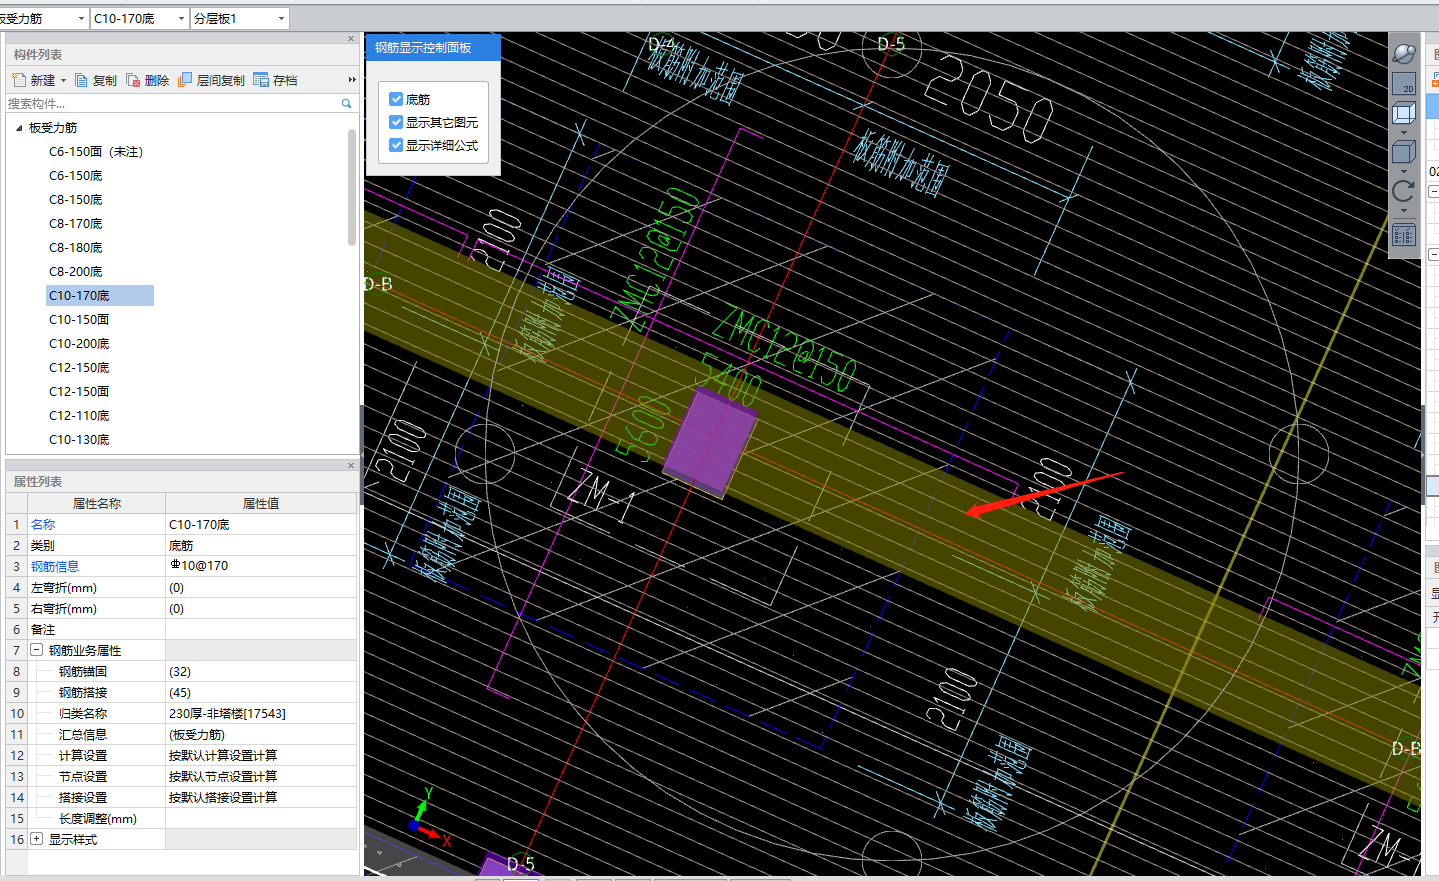Screen dimensions: 1439x881
Task: Collapse the 板受力筋 tree node
Action: (x=19, y=128)
